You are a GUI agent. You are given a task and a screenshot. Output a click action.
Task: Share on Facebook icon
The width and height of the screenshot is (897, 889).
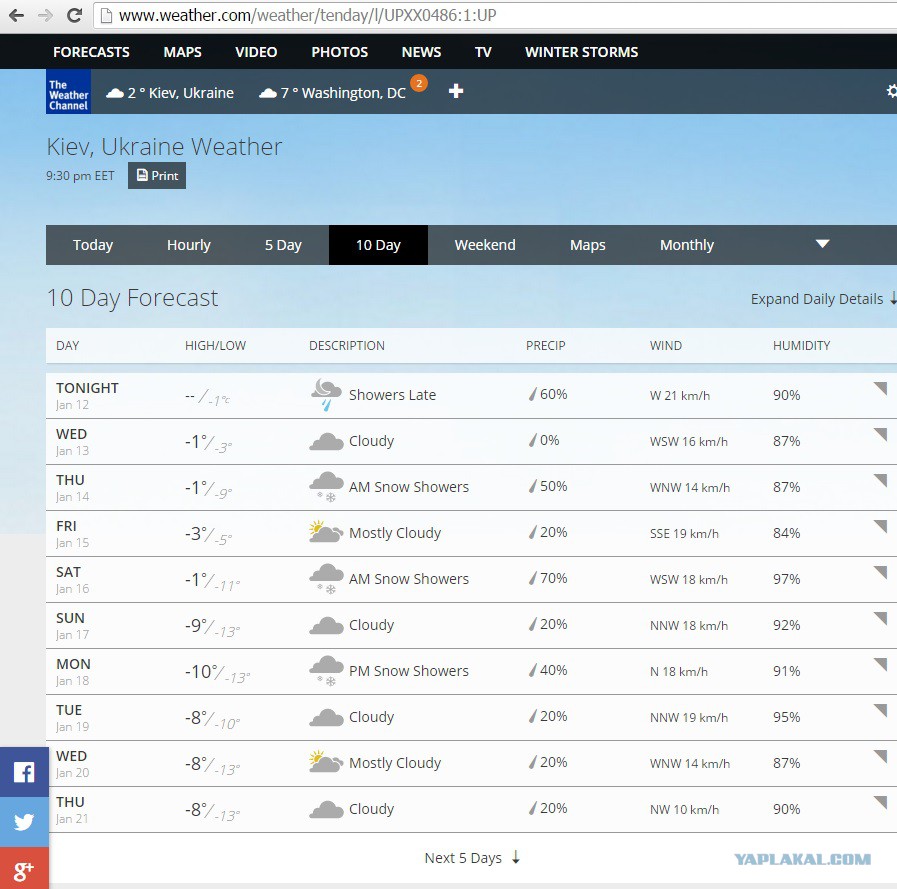(x=24, y=772)
